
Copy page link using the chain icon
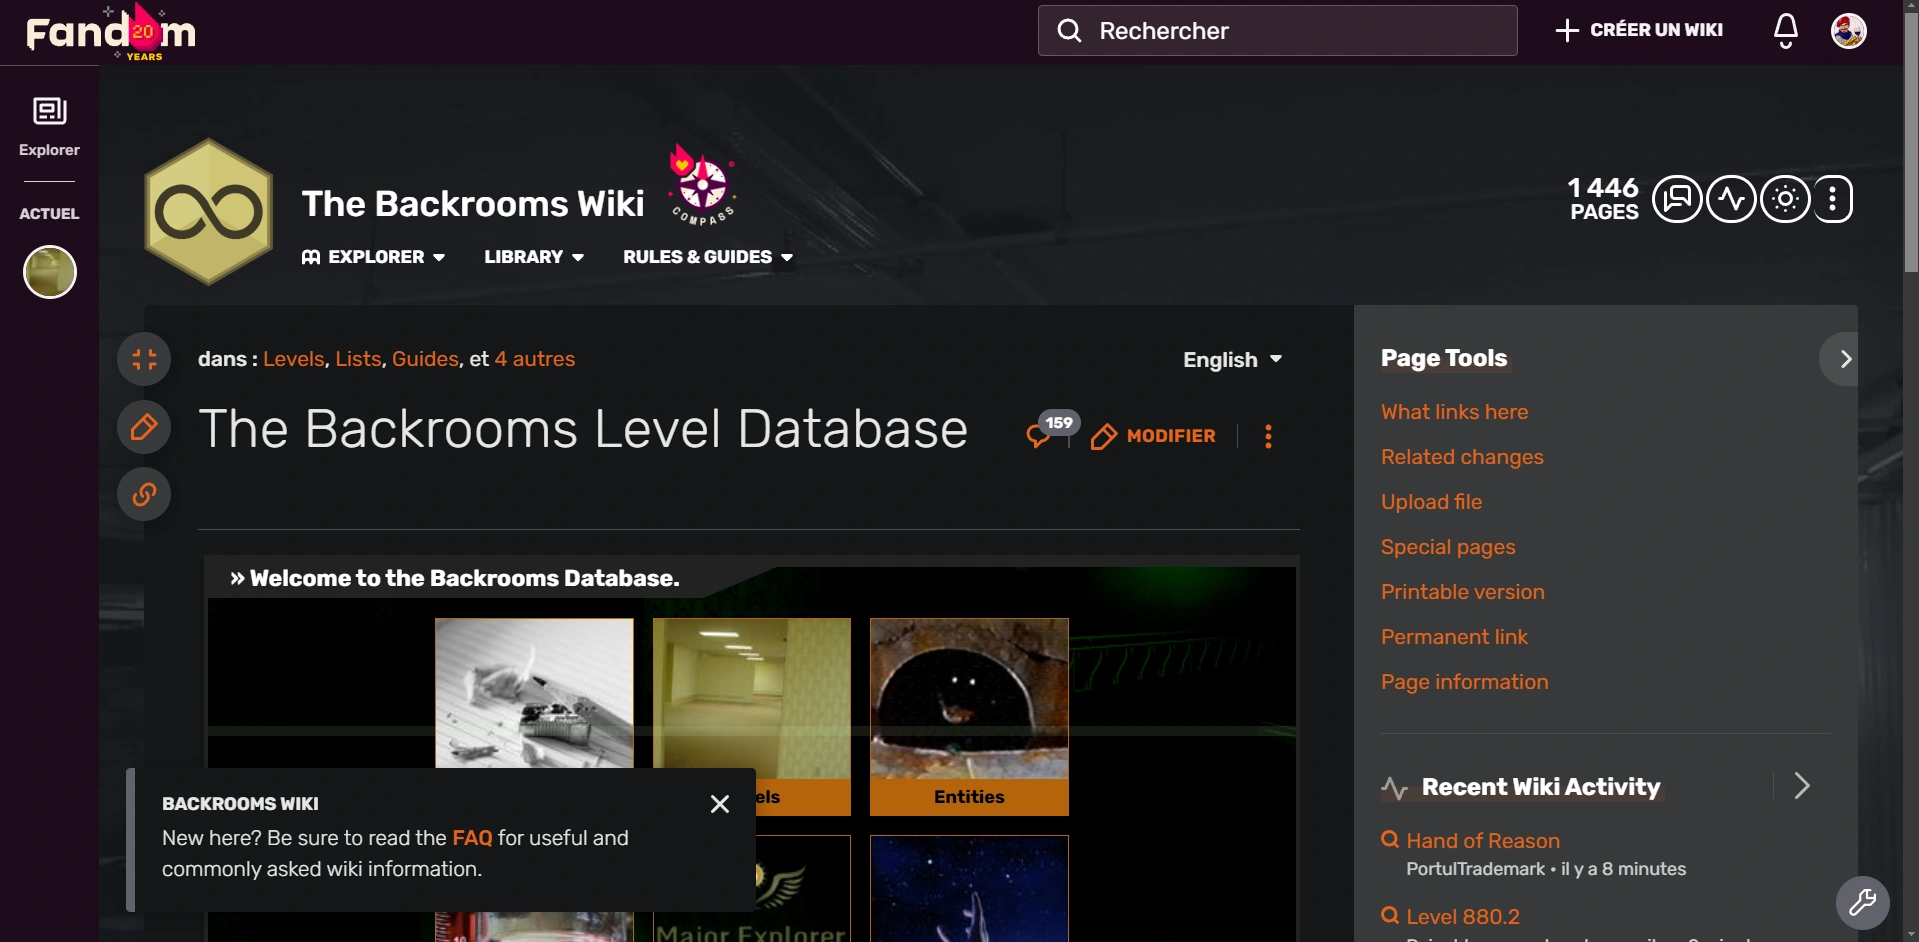pyautogui.click(x=144, y=493)
